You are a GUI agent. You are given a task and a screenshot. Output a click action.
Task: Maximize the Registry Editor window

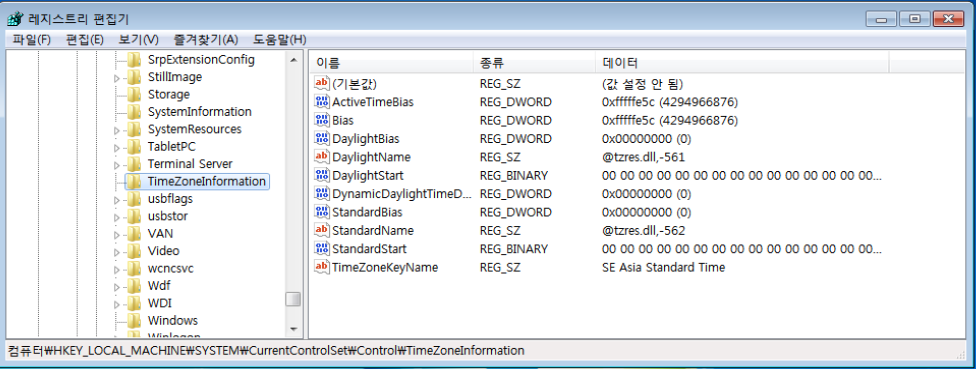[x=914, y=19]
